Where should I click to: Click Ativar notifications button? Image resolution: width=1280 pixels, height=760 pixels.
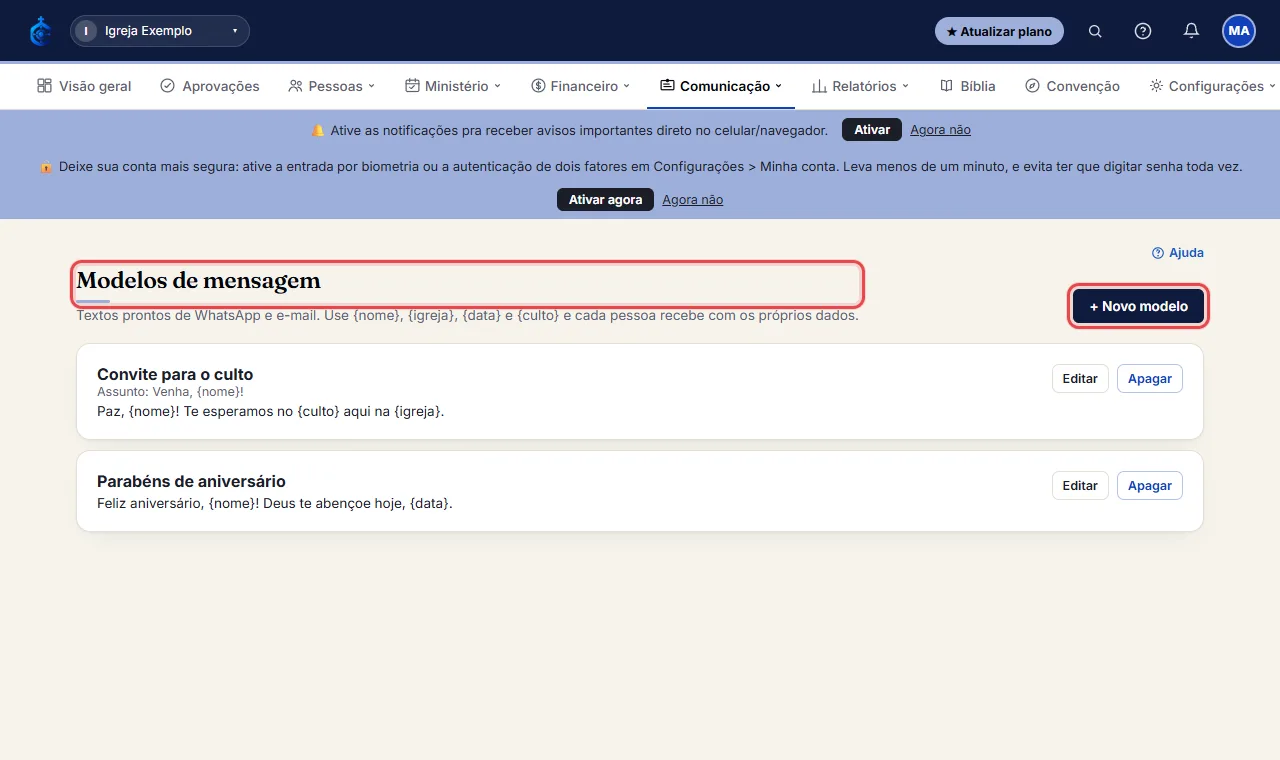(x=872, y=130)
